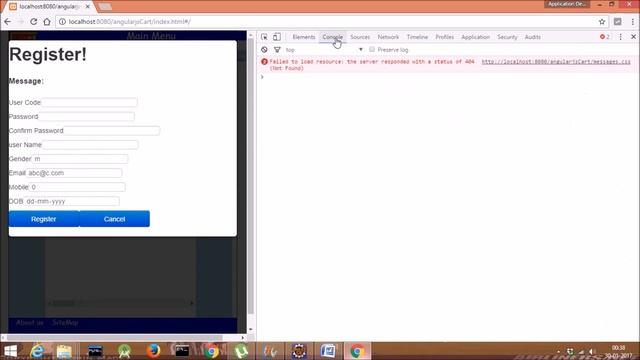Click the Cancel button
This screenshot has width=640, height=360.
[x=114, y=219]
